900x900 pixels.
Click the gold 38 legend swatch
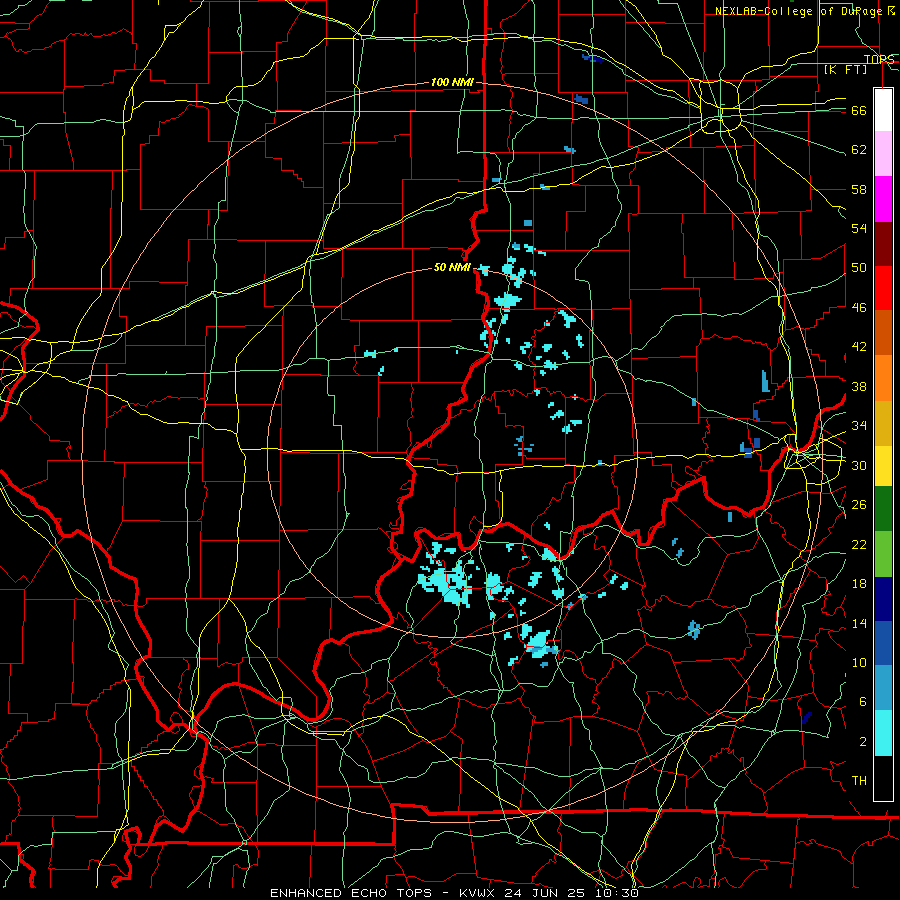[x=883, y=423]
